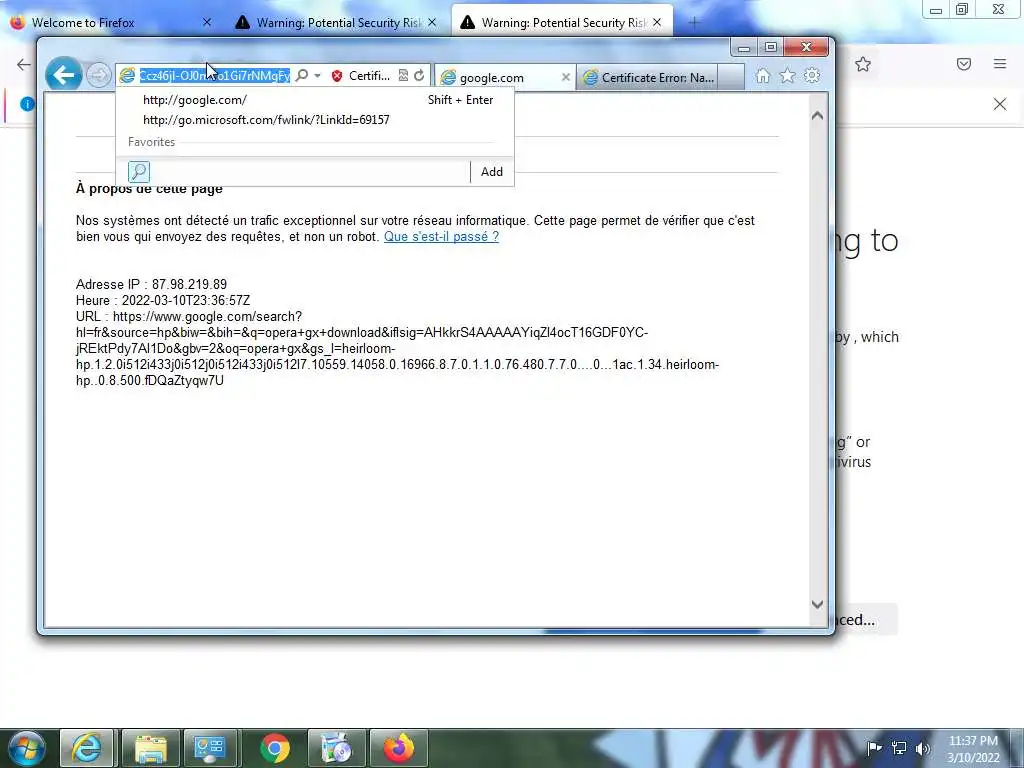Switch to the Welcome to Firefox tab
The width and height of the screenshot is (1024, 768).
coord(111,23)
